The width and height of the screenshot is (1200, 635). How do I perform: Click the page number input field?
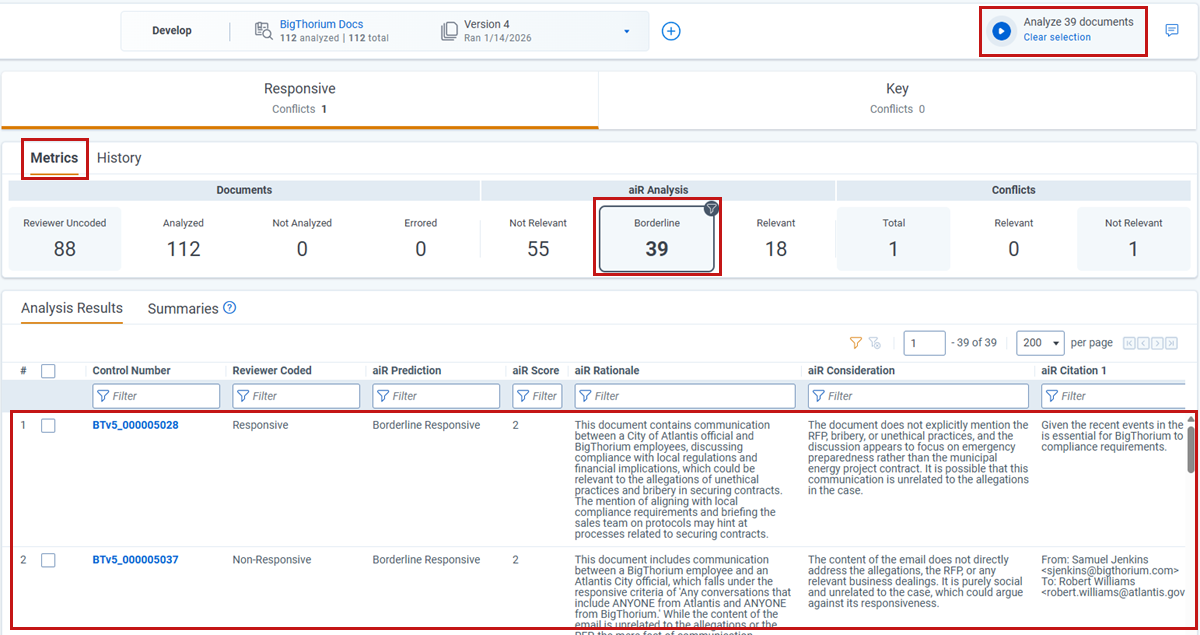924,343
